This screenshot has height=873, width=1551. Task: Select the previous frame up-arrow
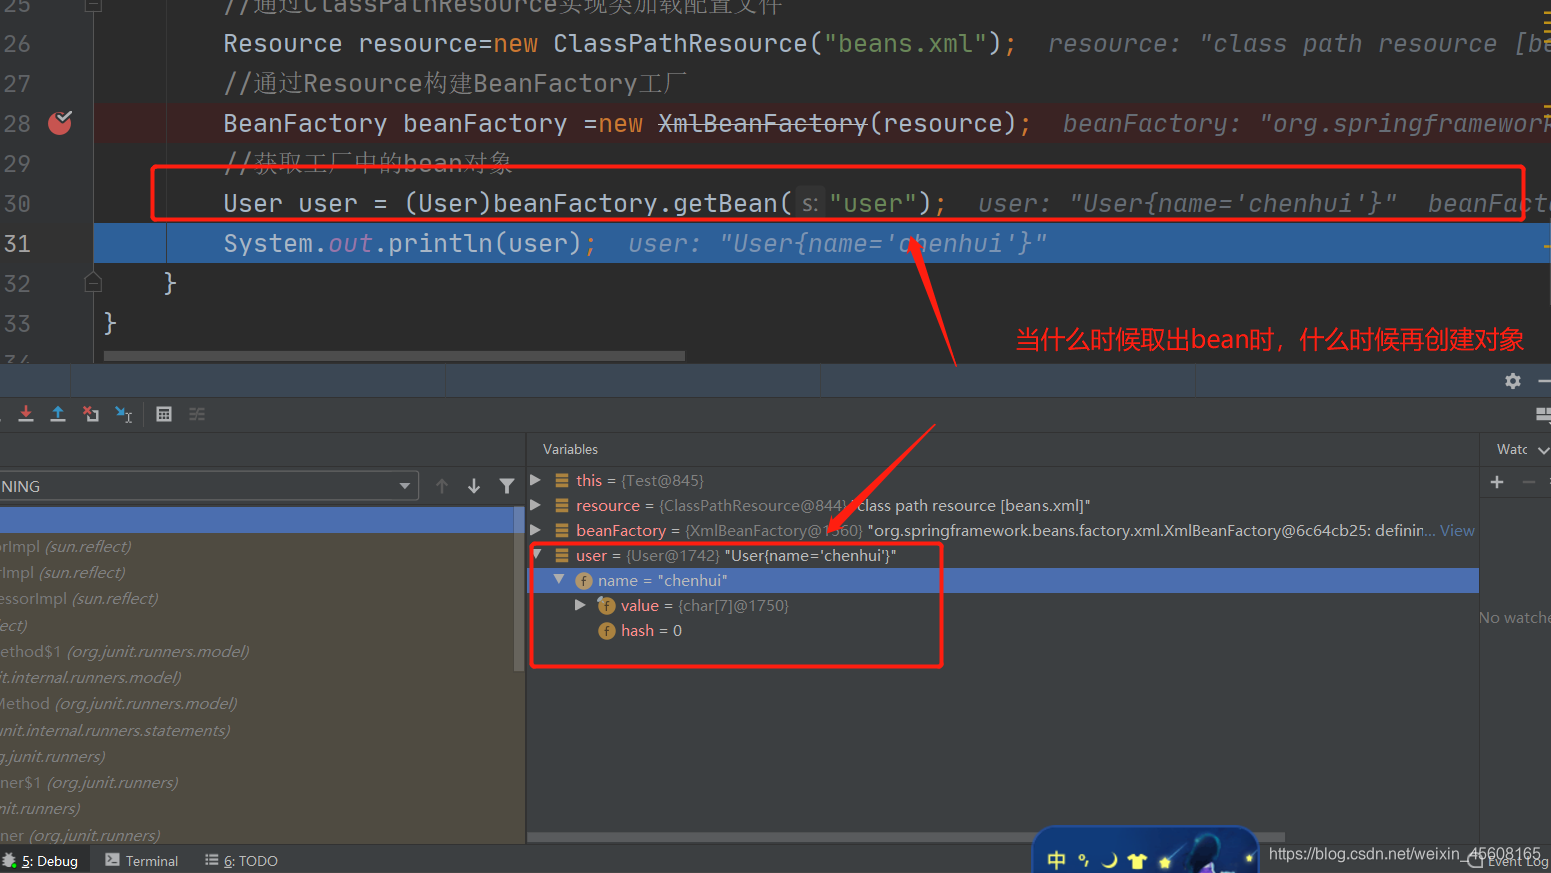coord(442,486)
